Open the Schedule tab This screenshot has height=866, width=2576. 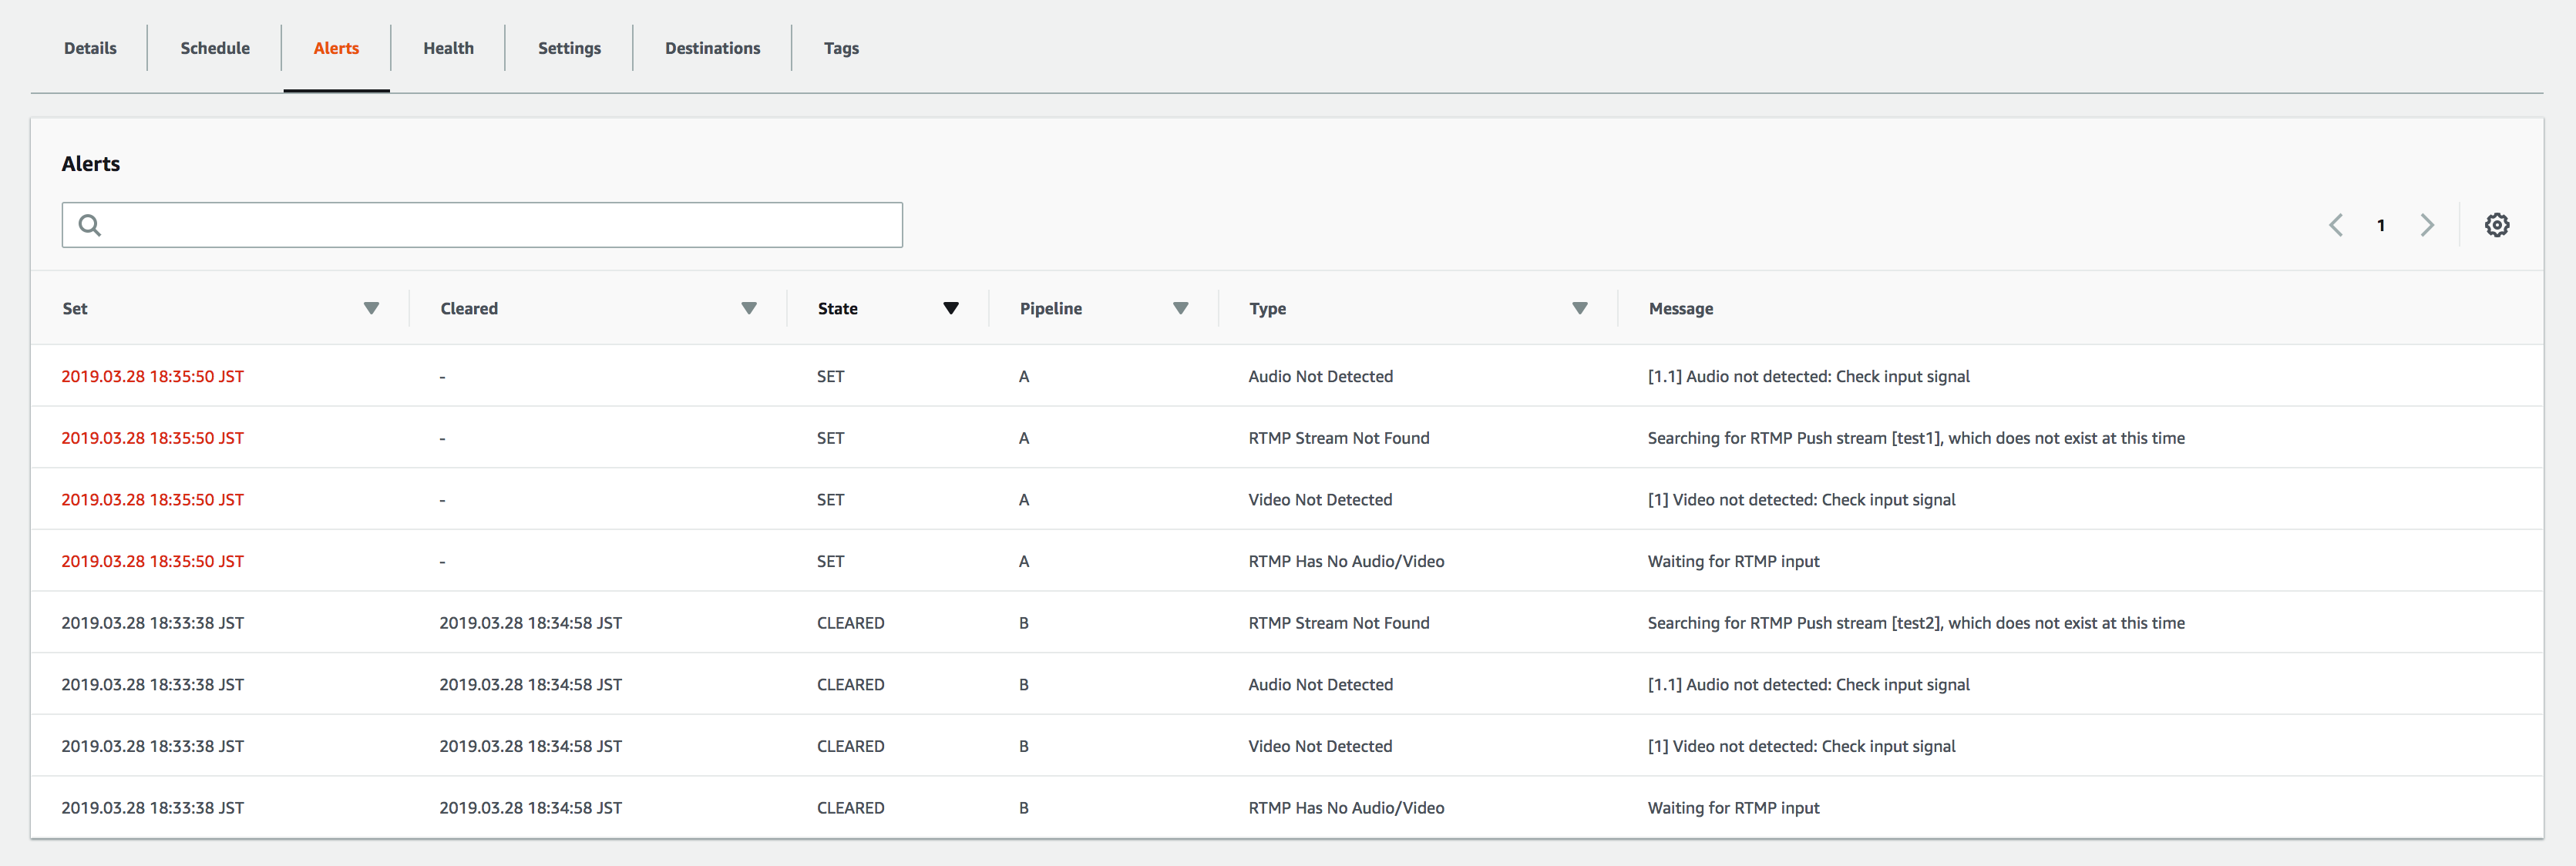tap(215, 48)
